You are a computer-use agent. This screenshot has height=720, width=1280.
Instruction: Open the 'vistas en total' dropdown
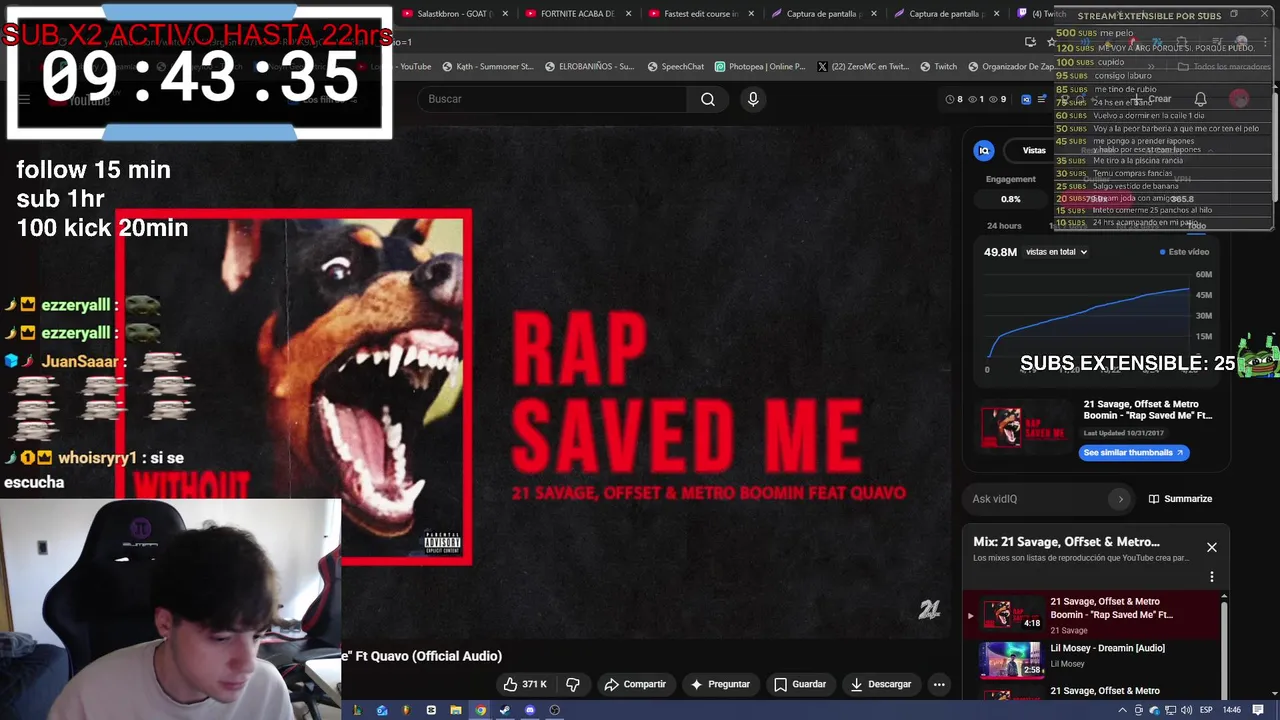pyautogui.click(x=1056, y=252)
